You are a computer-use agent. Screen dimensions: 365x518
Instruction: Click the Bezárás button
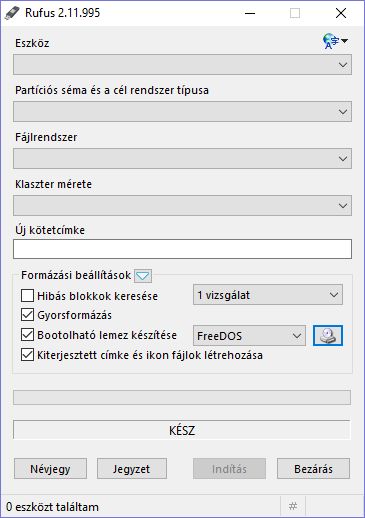point(313,469)
